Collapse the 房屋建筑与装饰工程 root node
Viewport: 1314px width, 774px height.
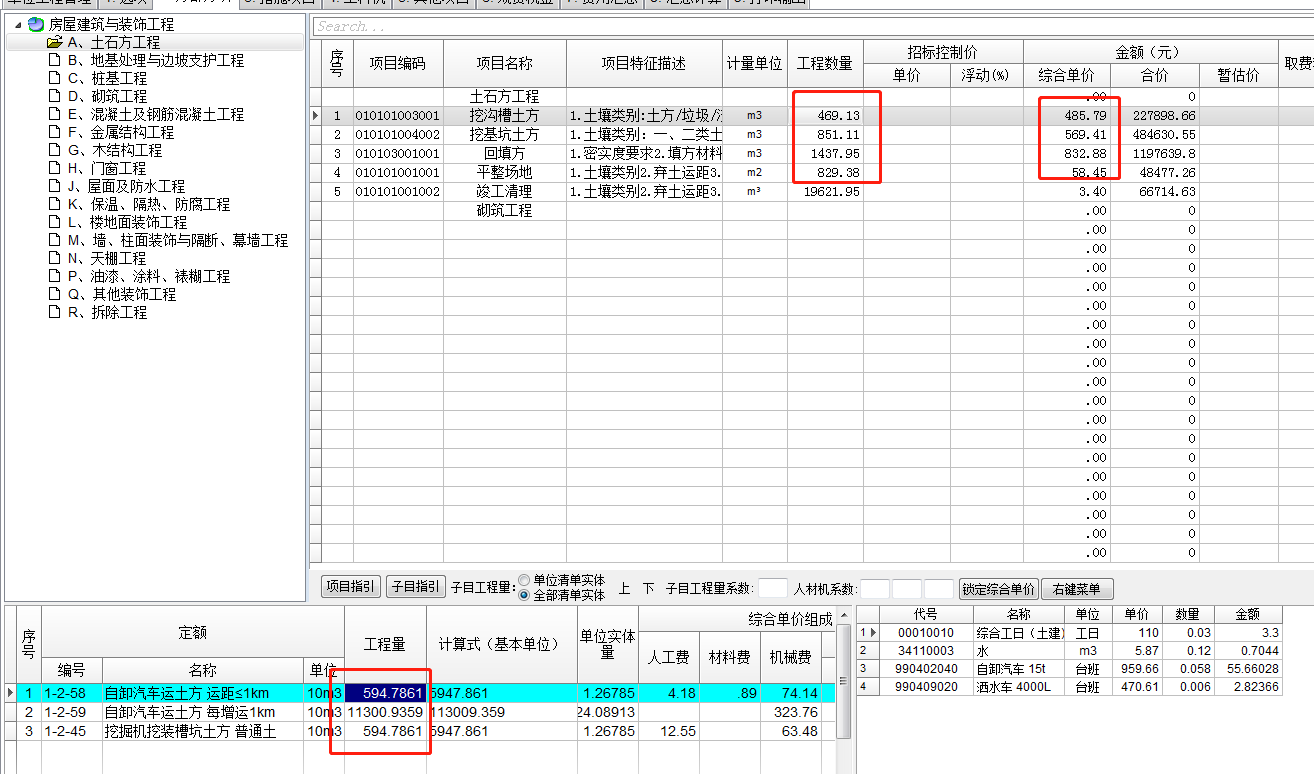tap(17, 24)
